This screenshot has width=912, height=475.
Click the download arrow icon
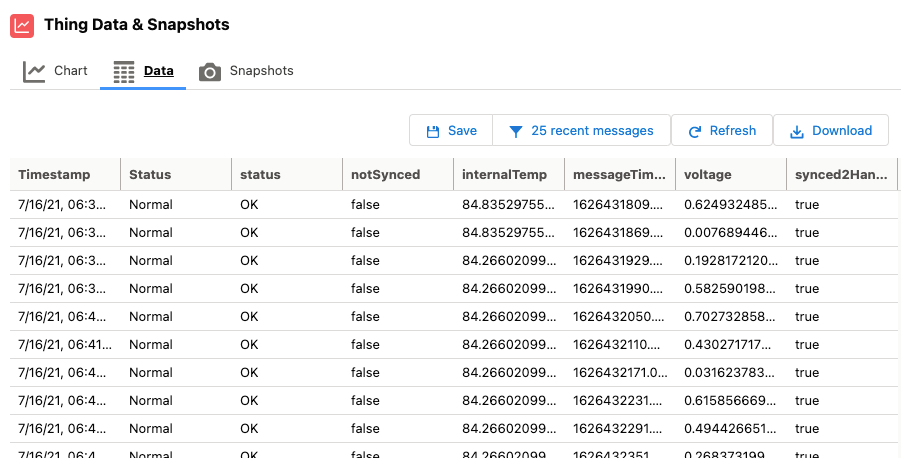797,132
